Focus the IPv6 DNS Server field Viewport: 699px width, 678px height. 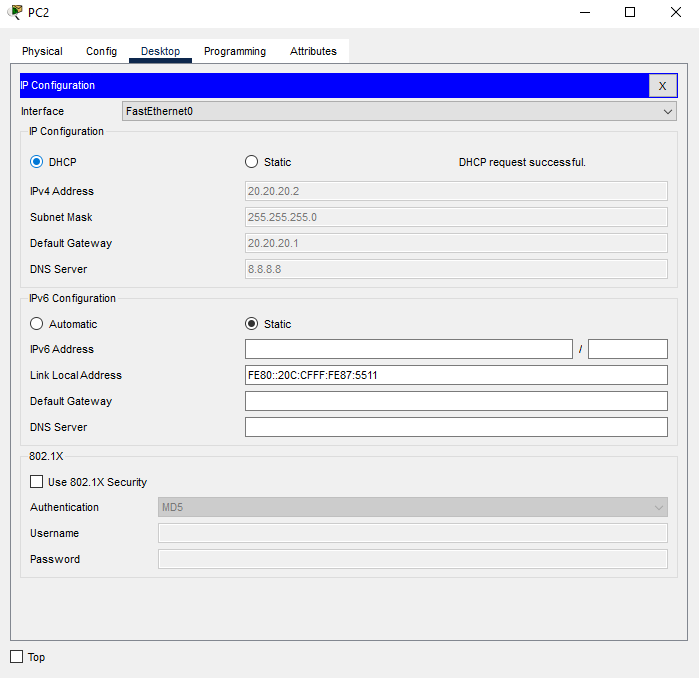coord(456,427)
